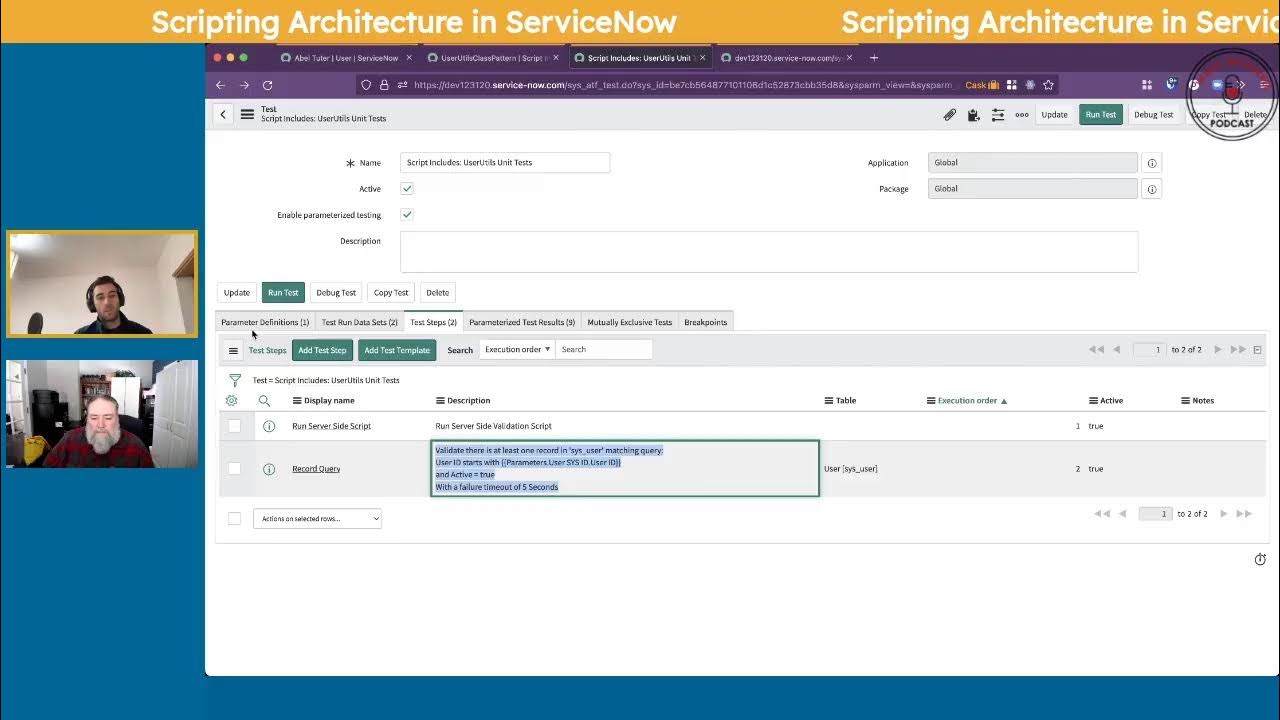Viewport: 1280px width, 720px height.
Task: Open Parameterized Test Results tab
Action: tap(522, 322)
